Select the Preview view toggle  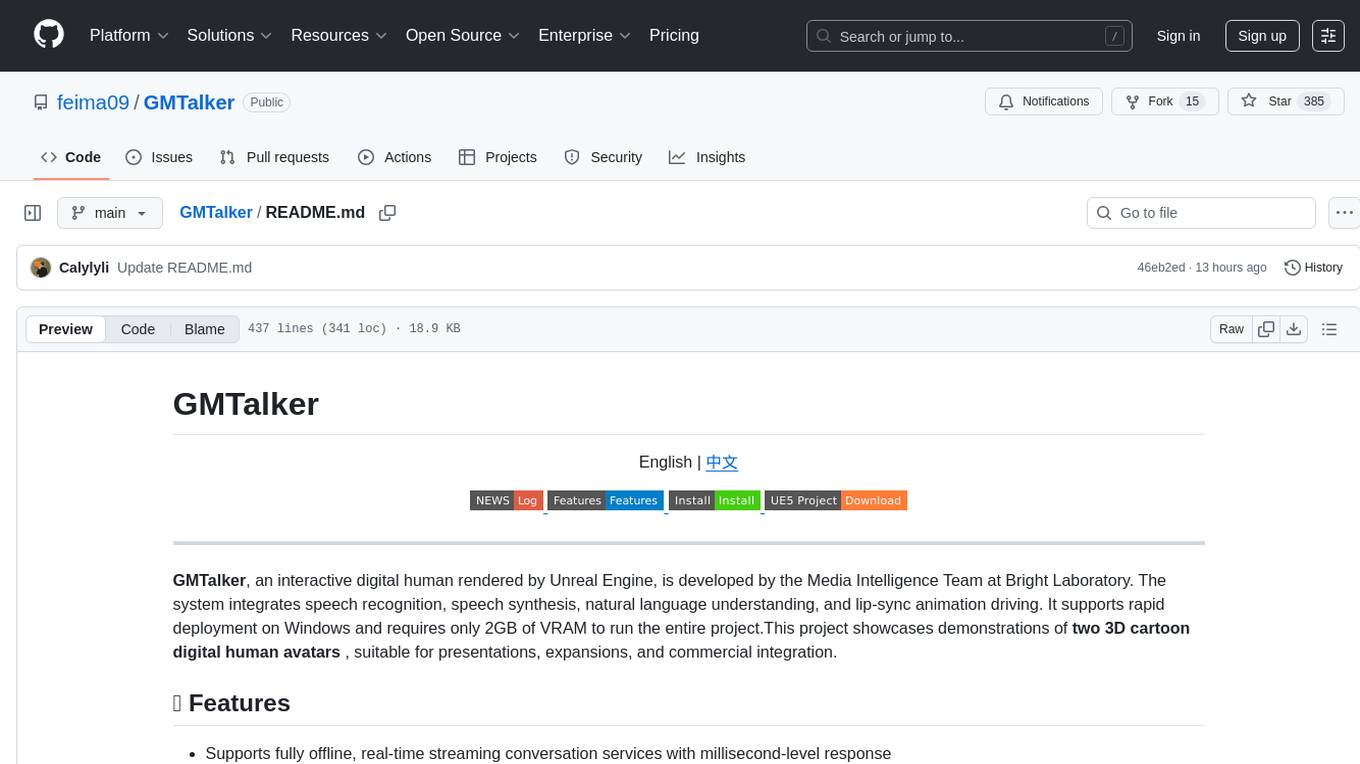pyautogui.click(x=66, y=329)
